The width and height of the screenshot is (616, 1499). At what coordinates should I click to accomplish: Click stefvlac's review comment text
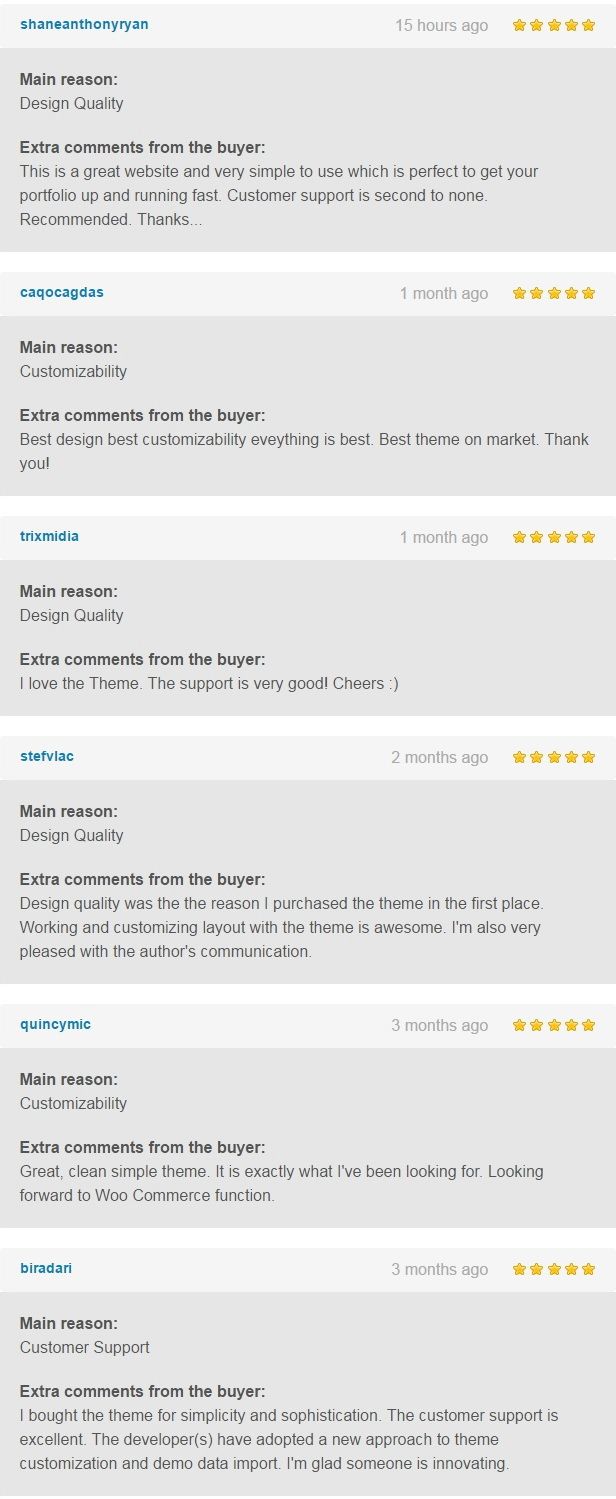280,927
